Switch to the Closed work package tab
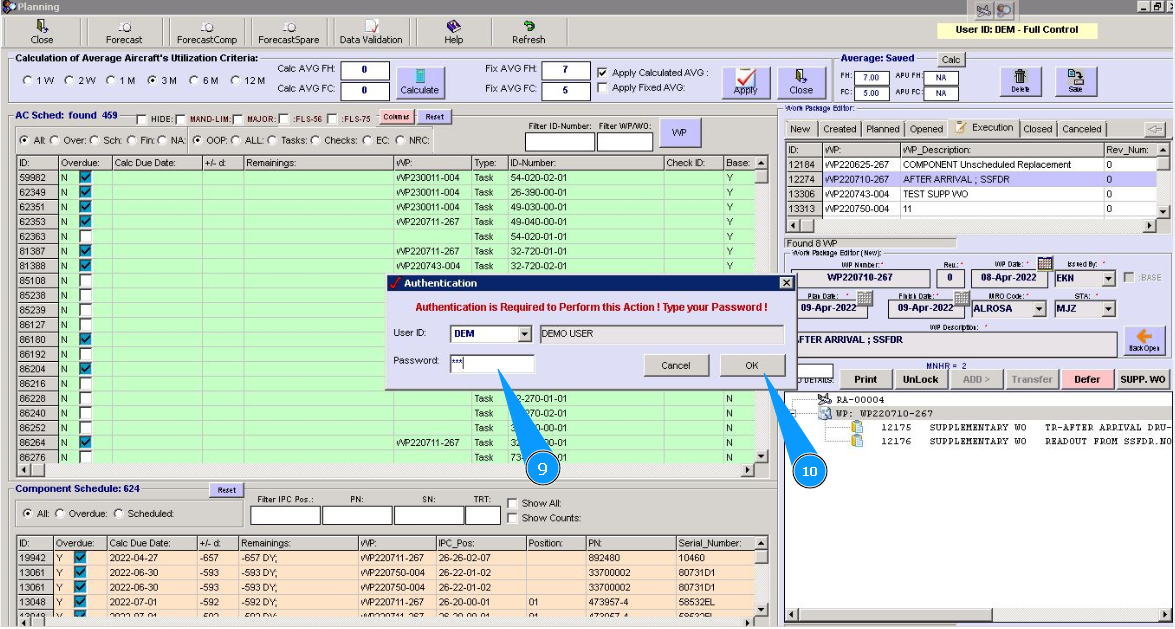Viewport: 1175px width, 629px height. coord(1037,129)
